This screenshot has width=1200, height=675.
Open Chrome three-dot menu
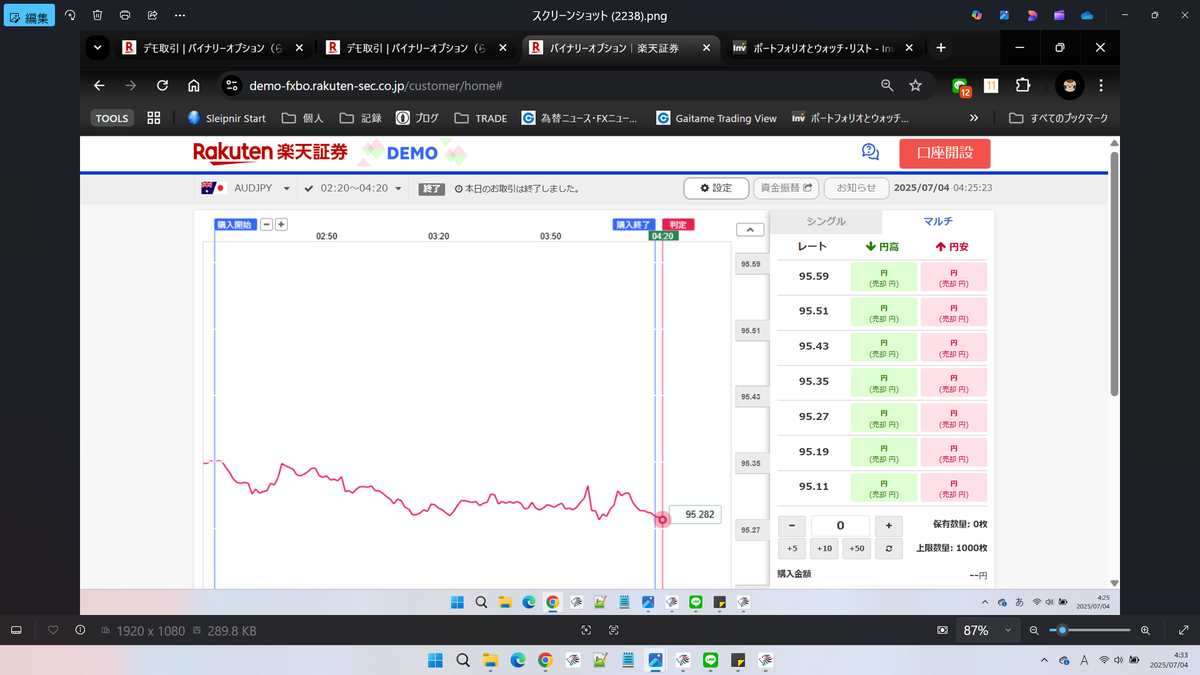point(1101,86)
